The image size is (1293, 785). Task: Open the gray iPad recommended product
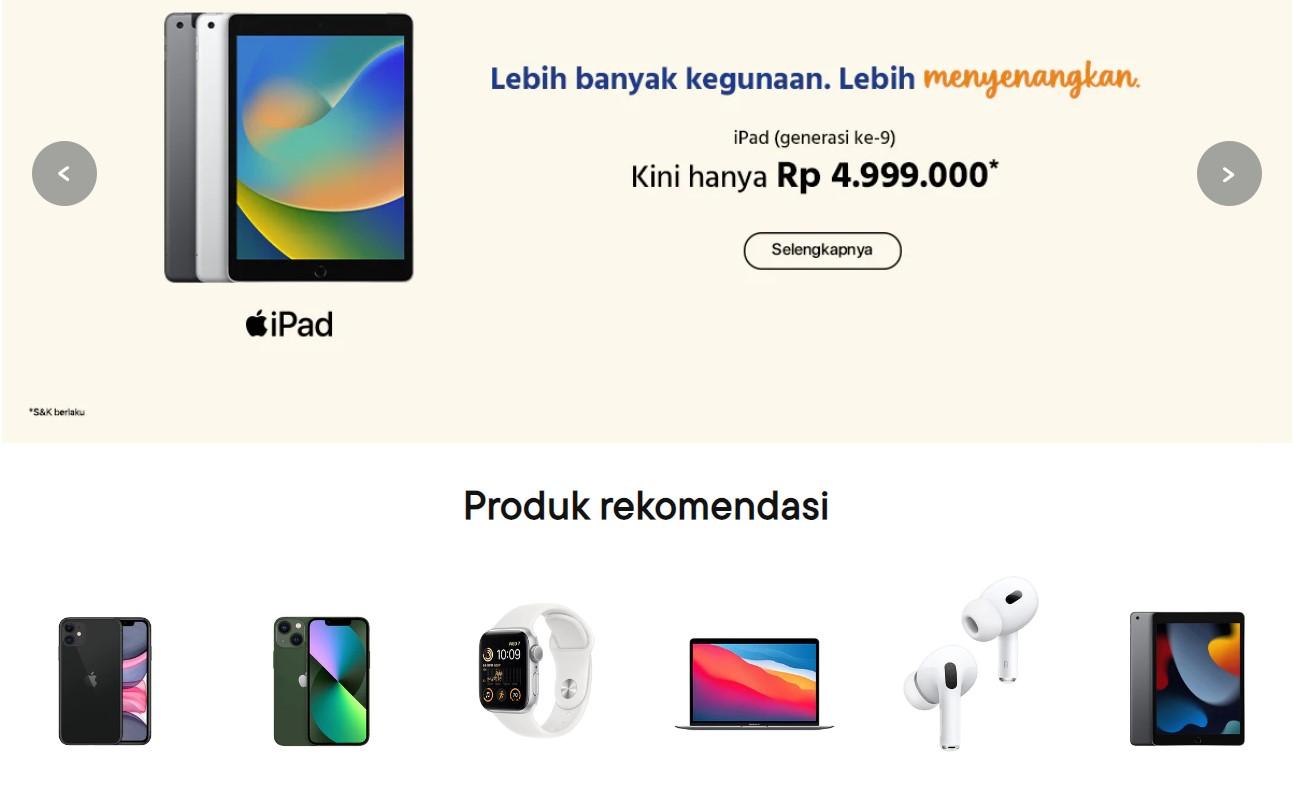[x=1187, y=679]
